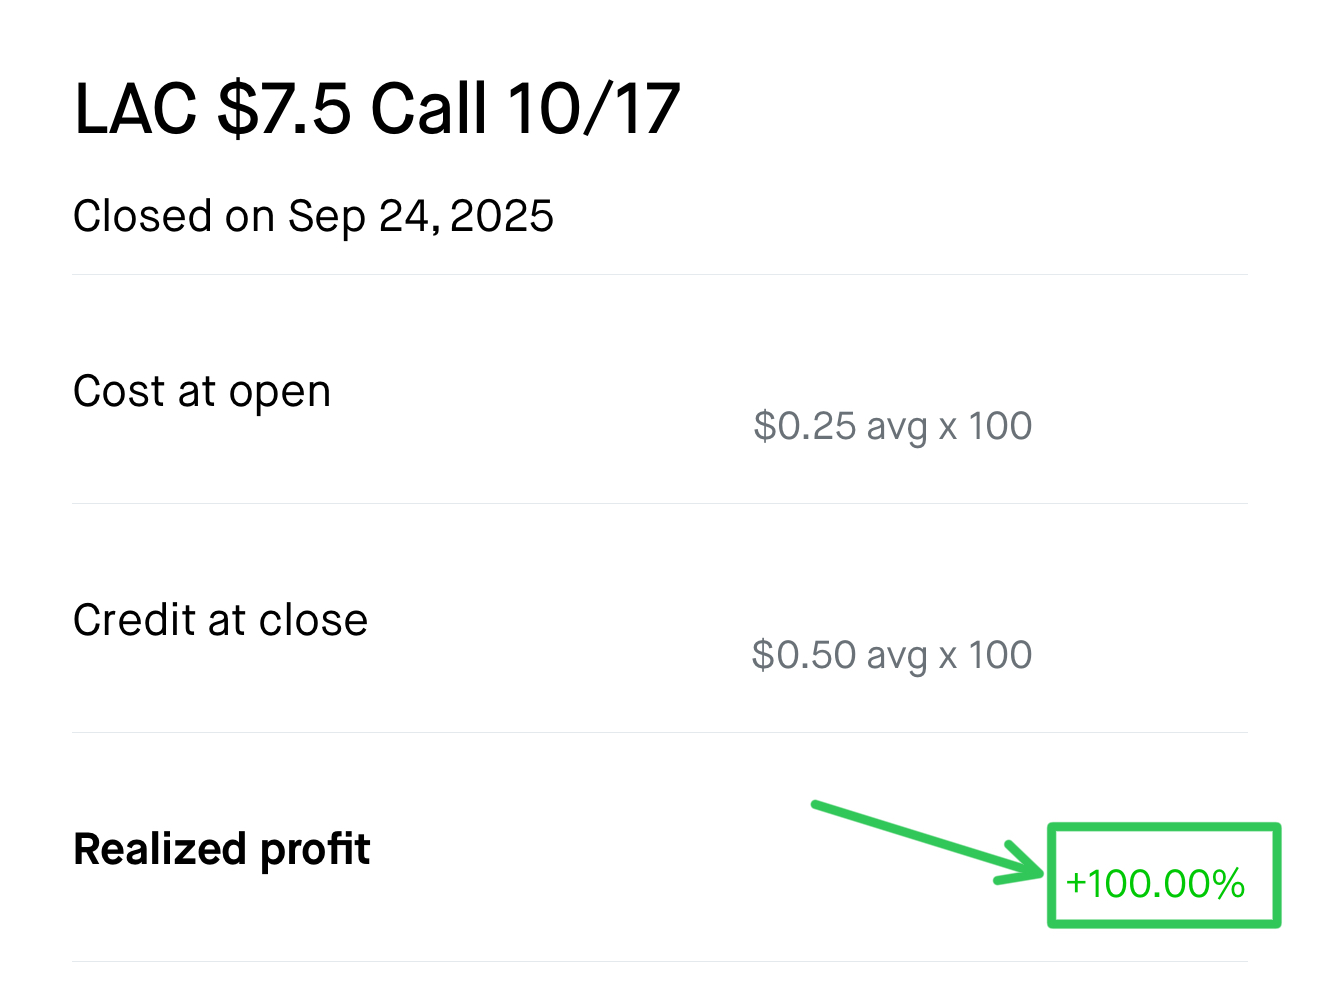
Task: Click the Sep 24, 2025 closing date
Action: (421, 216)
